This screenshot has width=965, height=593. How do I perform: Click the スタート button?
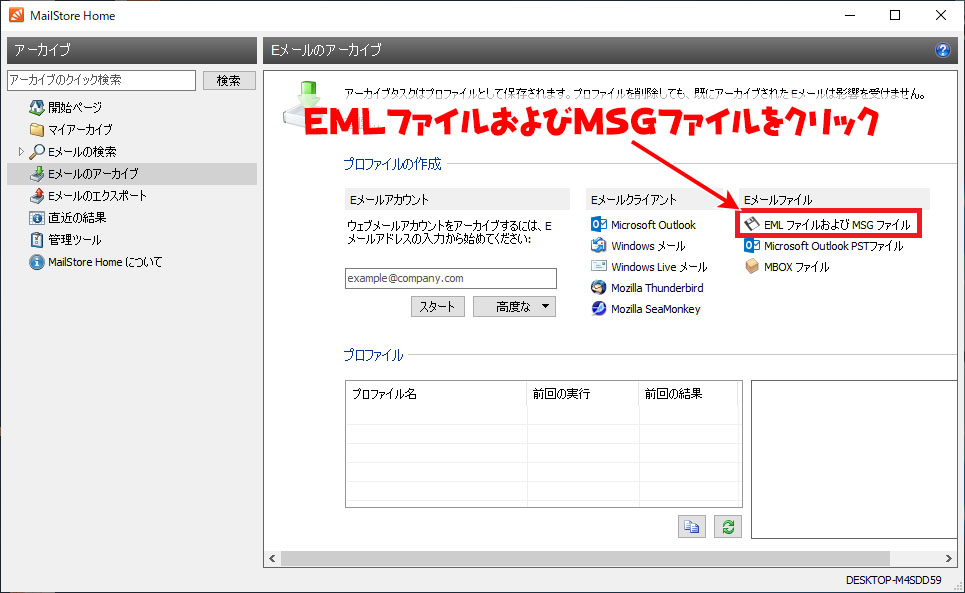pyautogui.click(x=438, y=306)
